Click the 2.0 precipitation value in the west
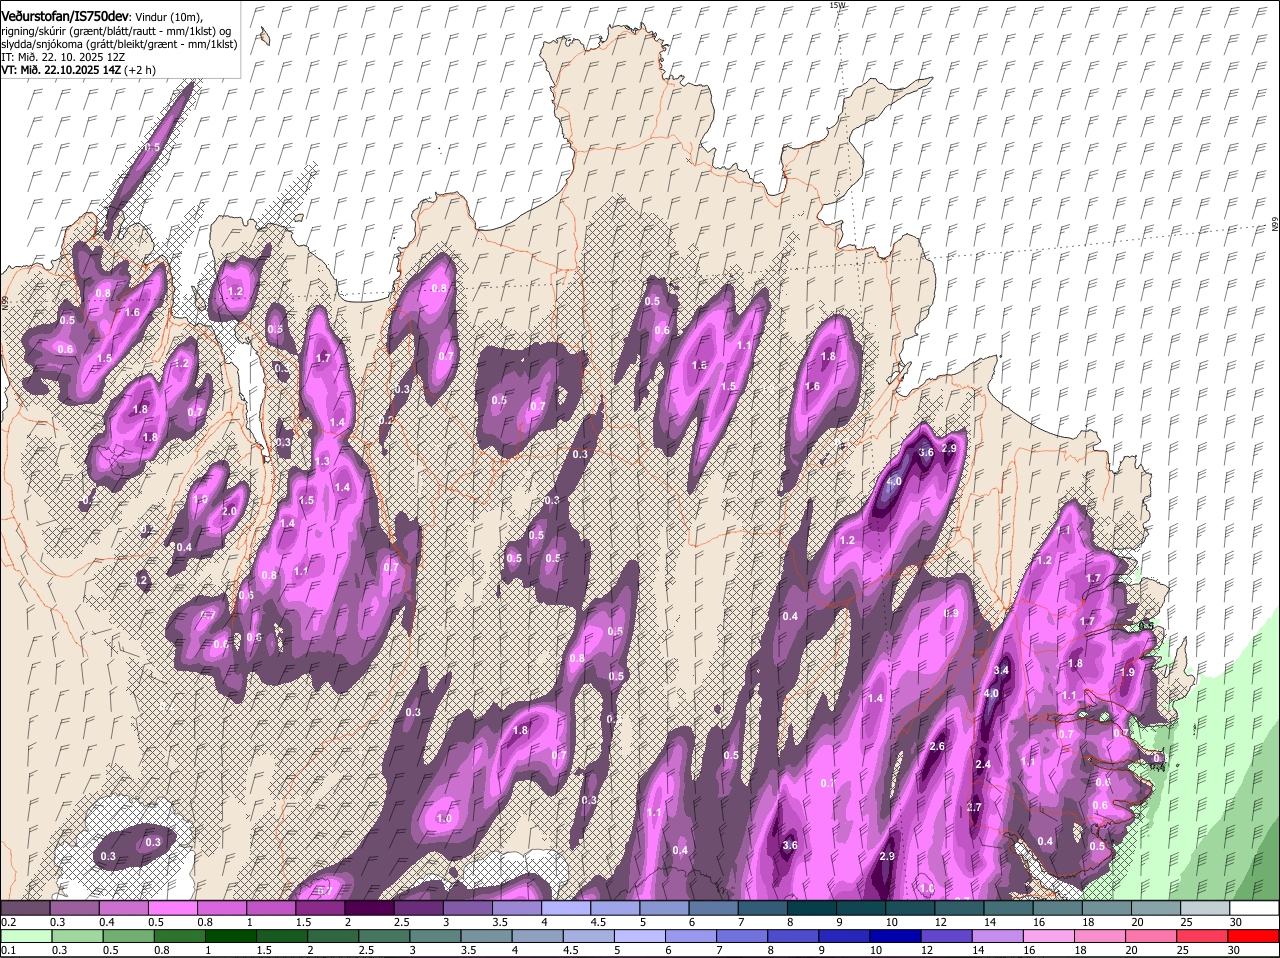This screenshot has height=958, width=1280. tap(229, 511)
